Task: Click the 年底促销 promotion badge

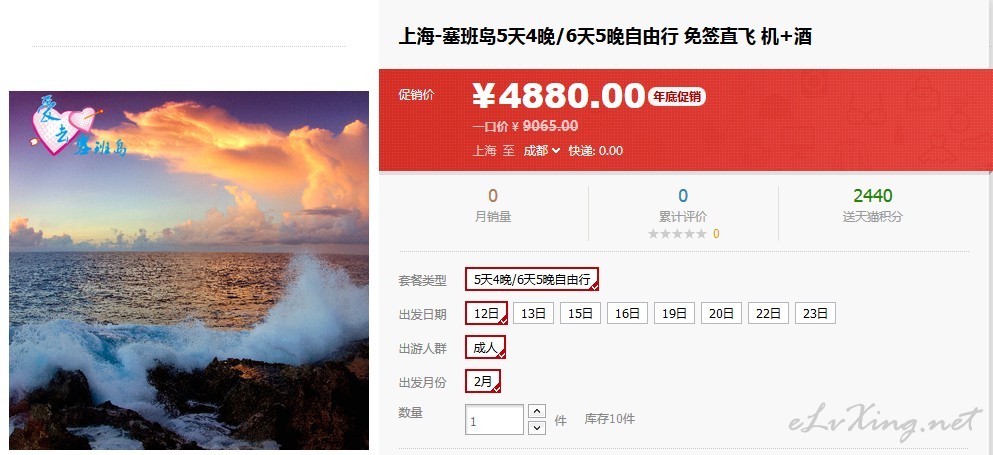Action: pos(676,97)
